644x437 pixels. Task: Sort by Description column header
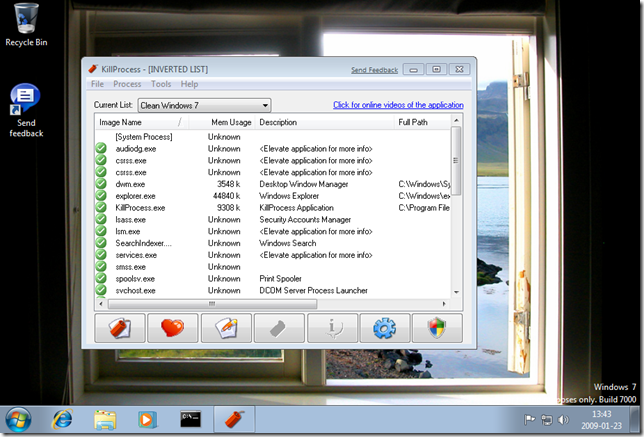[325, 122]
